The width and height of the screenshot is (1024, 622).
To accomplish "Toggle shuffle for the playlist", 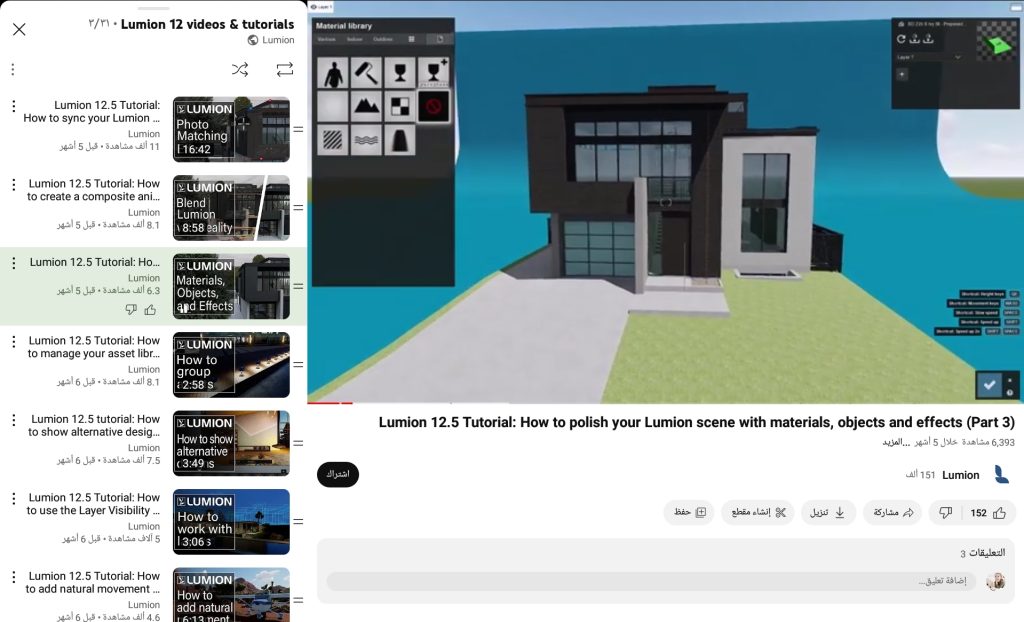I will tap(240, 69).
